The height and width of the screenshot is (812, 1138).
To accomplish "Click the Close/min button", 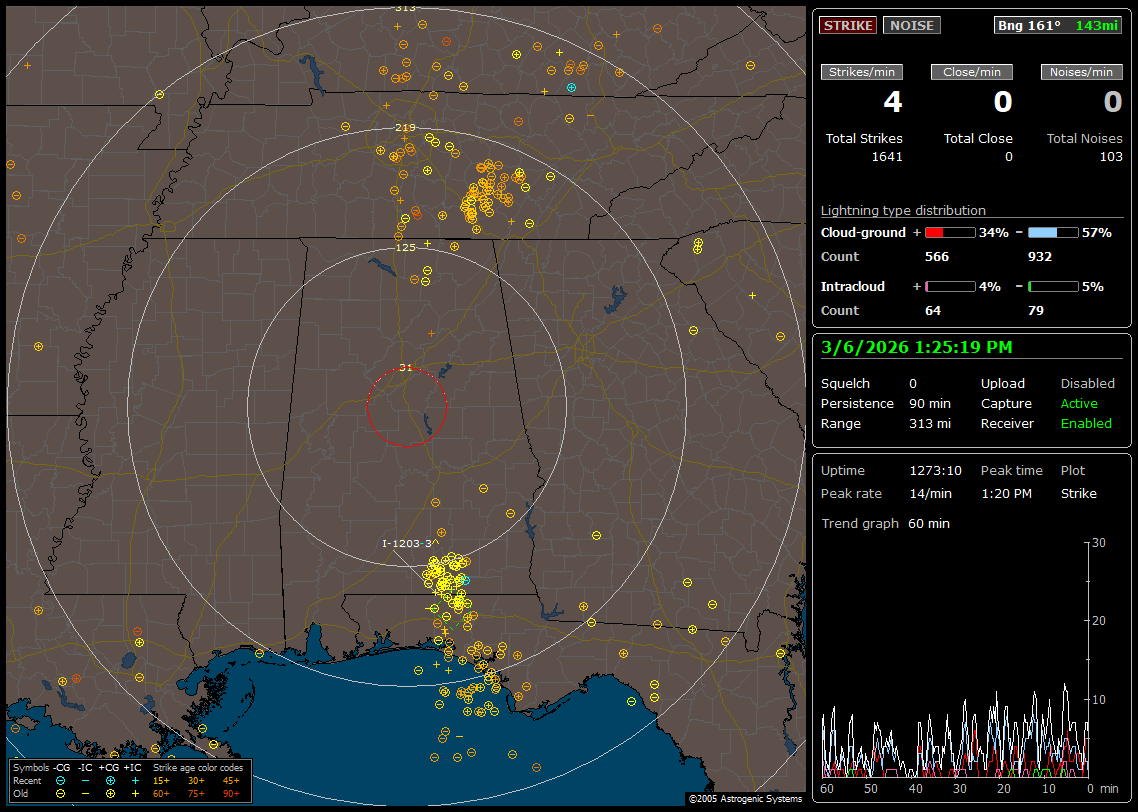I will point(972,72).
